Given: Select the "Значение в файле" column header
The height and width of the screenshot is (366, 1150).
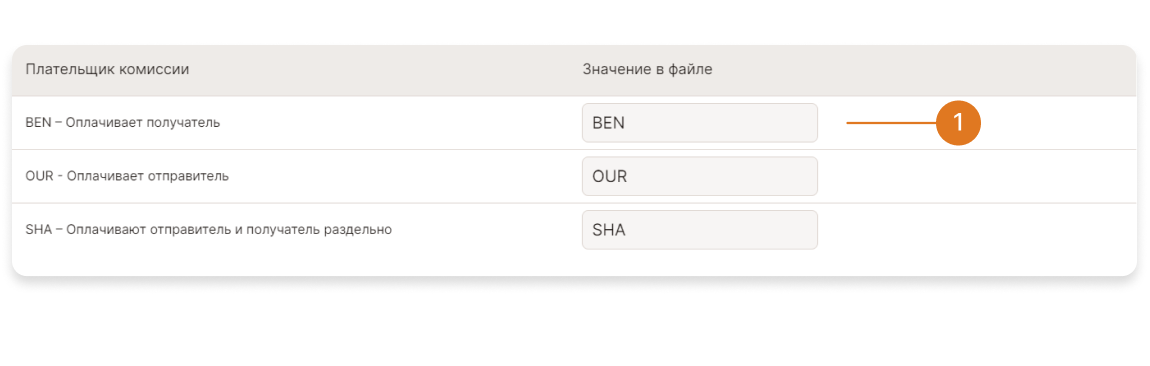Looking at the screenshot, I should point(648,70).
